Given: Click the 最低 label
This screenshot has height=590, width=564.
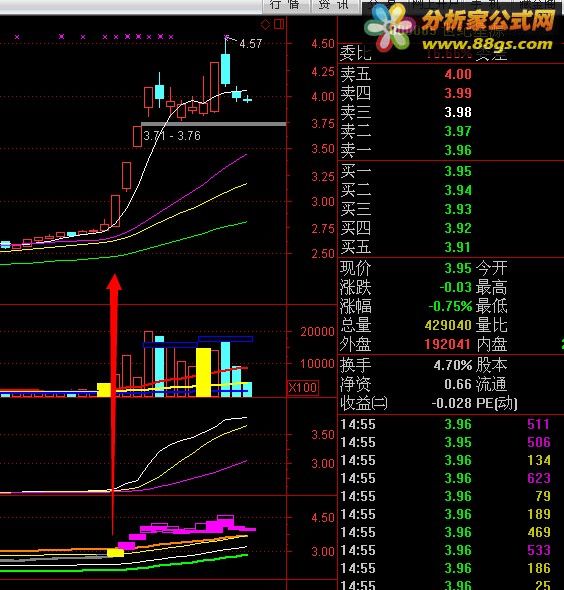Looking at the screenshot, I should (x=491, y=306).
